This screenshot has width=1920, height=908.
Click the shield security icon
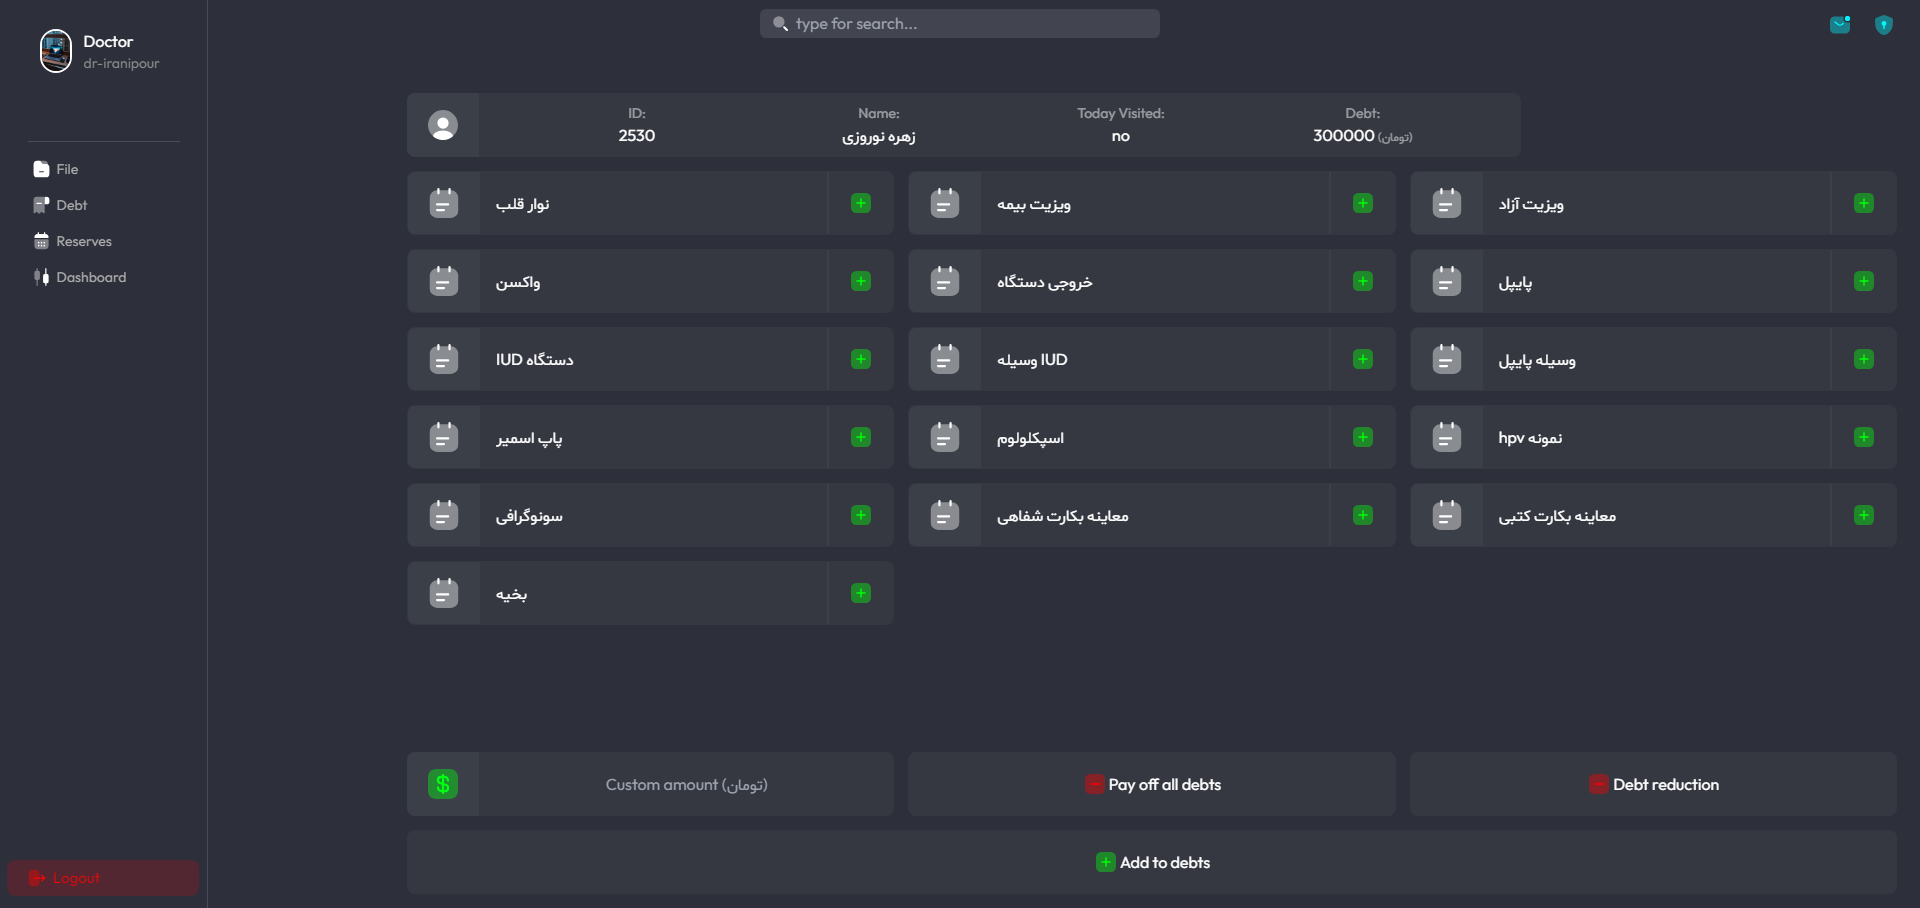click(x=1883, y=25)
